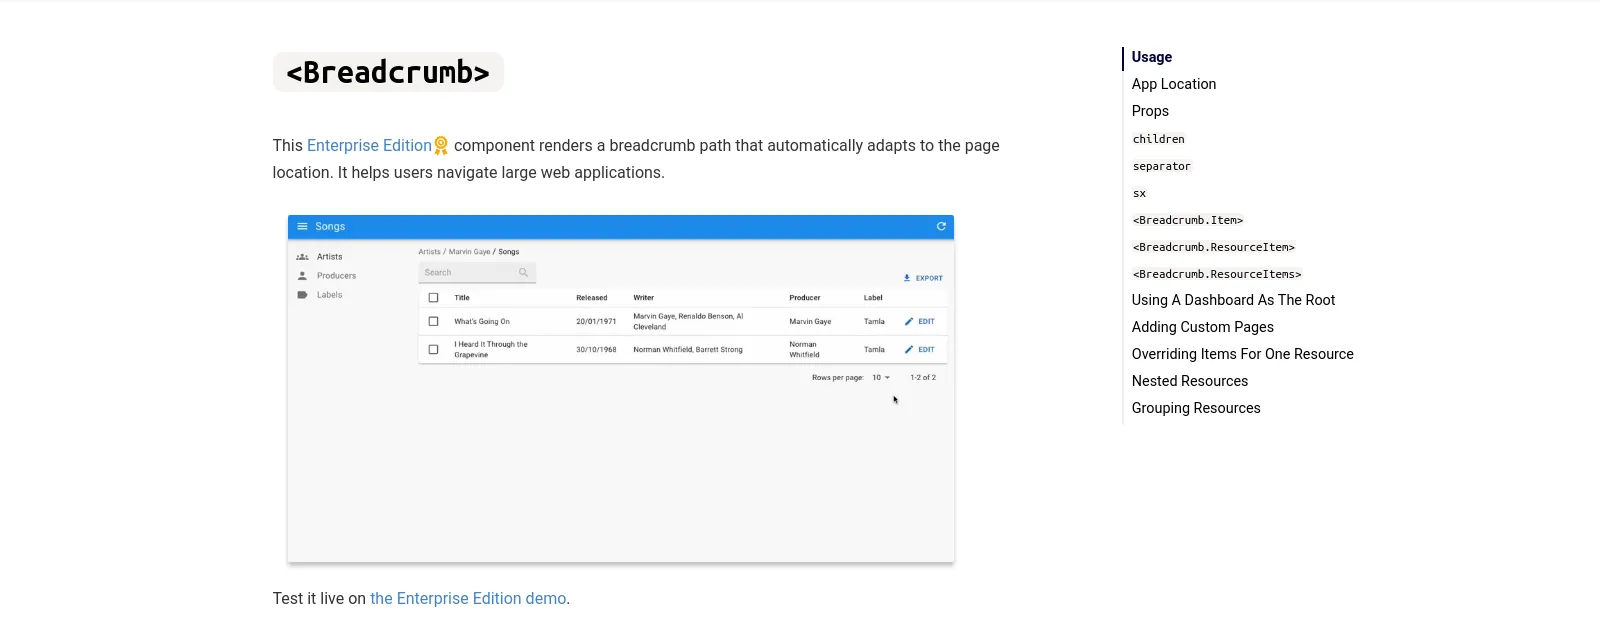Click the Artists sidebar icon
This screenshot has width=1600, height=619.
[302, 257]
